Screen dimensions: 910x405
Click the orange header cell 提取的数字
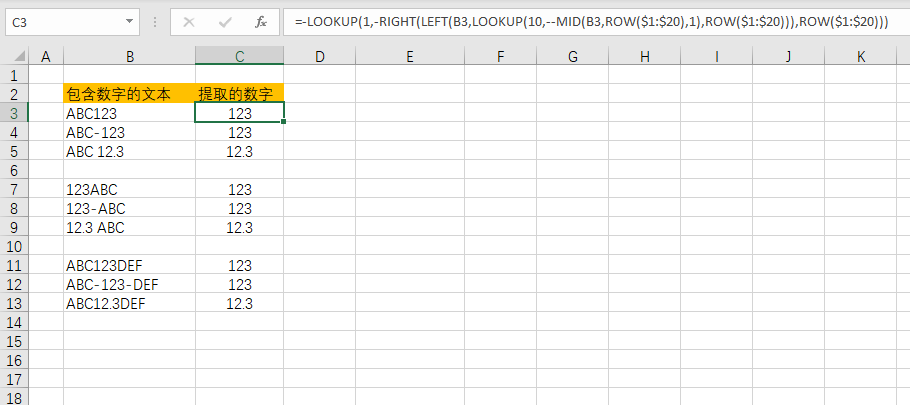(x=239, y=94)
